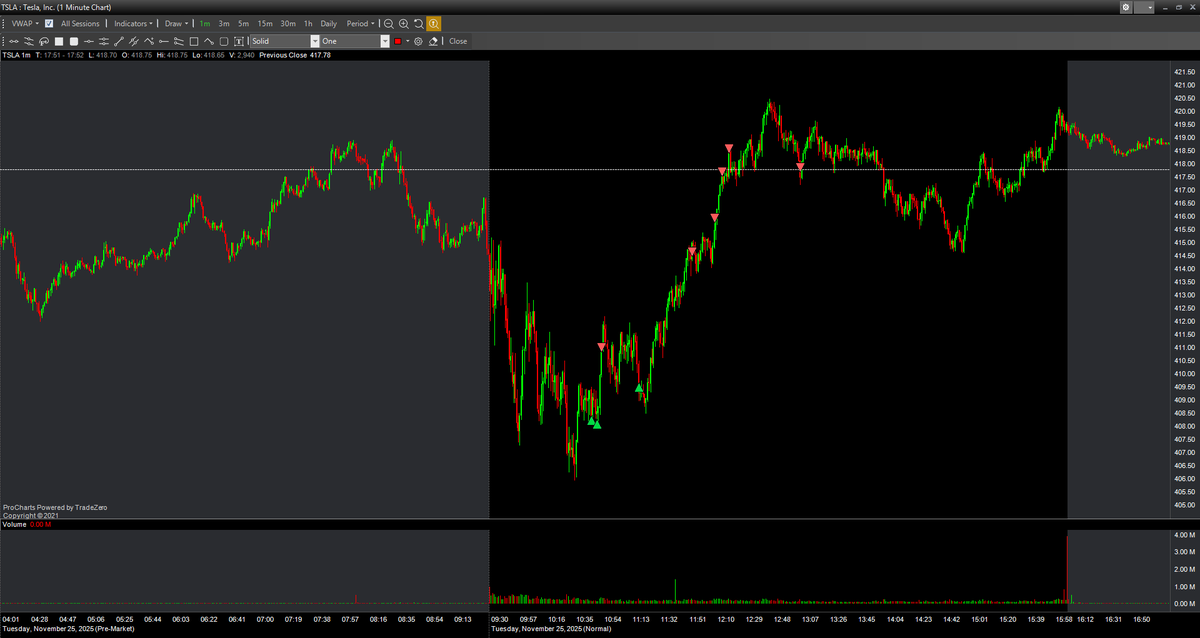
Task: Click the 421.50 price axis label
Action: coord(1184,72)
